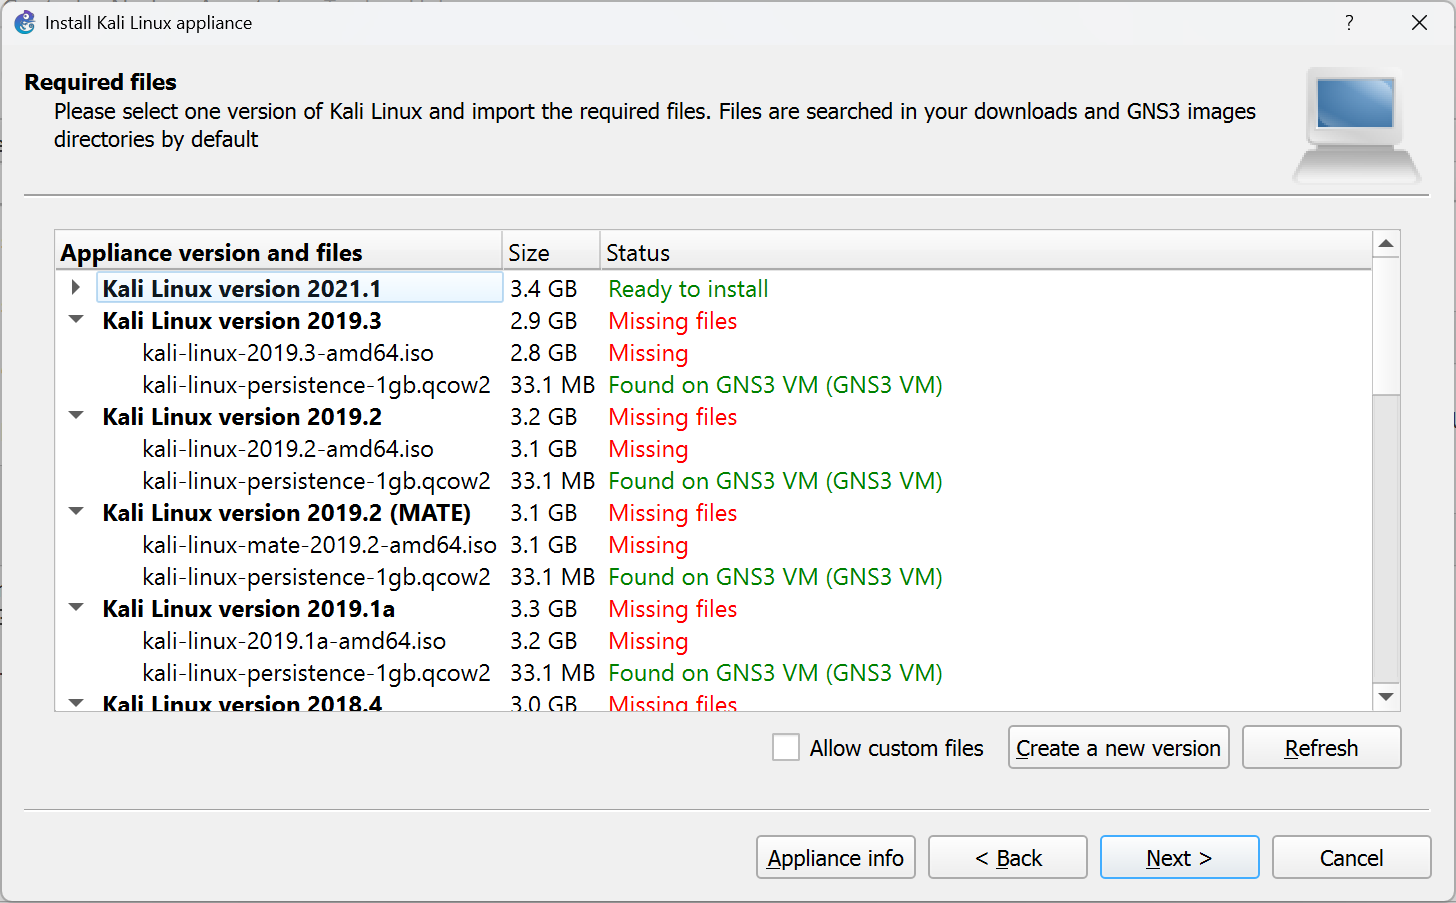Collapse the Kali Linux version 2019.2 (MATE) entry
The width and height of the screenshot is (1456, 903).
pos(76,512)
